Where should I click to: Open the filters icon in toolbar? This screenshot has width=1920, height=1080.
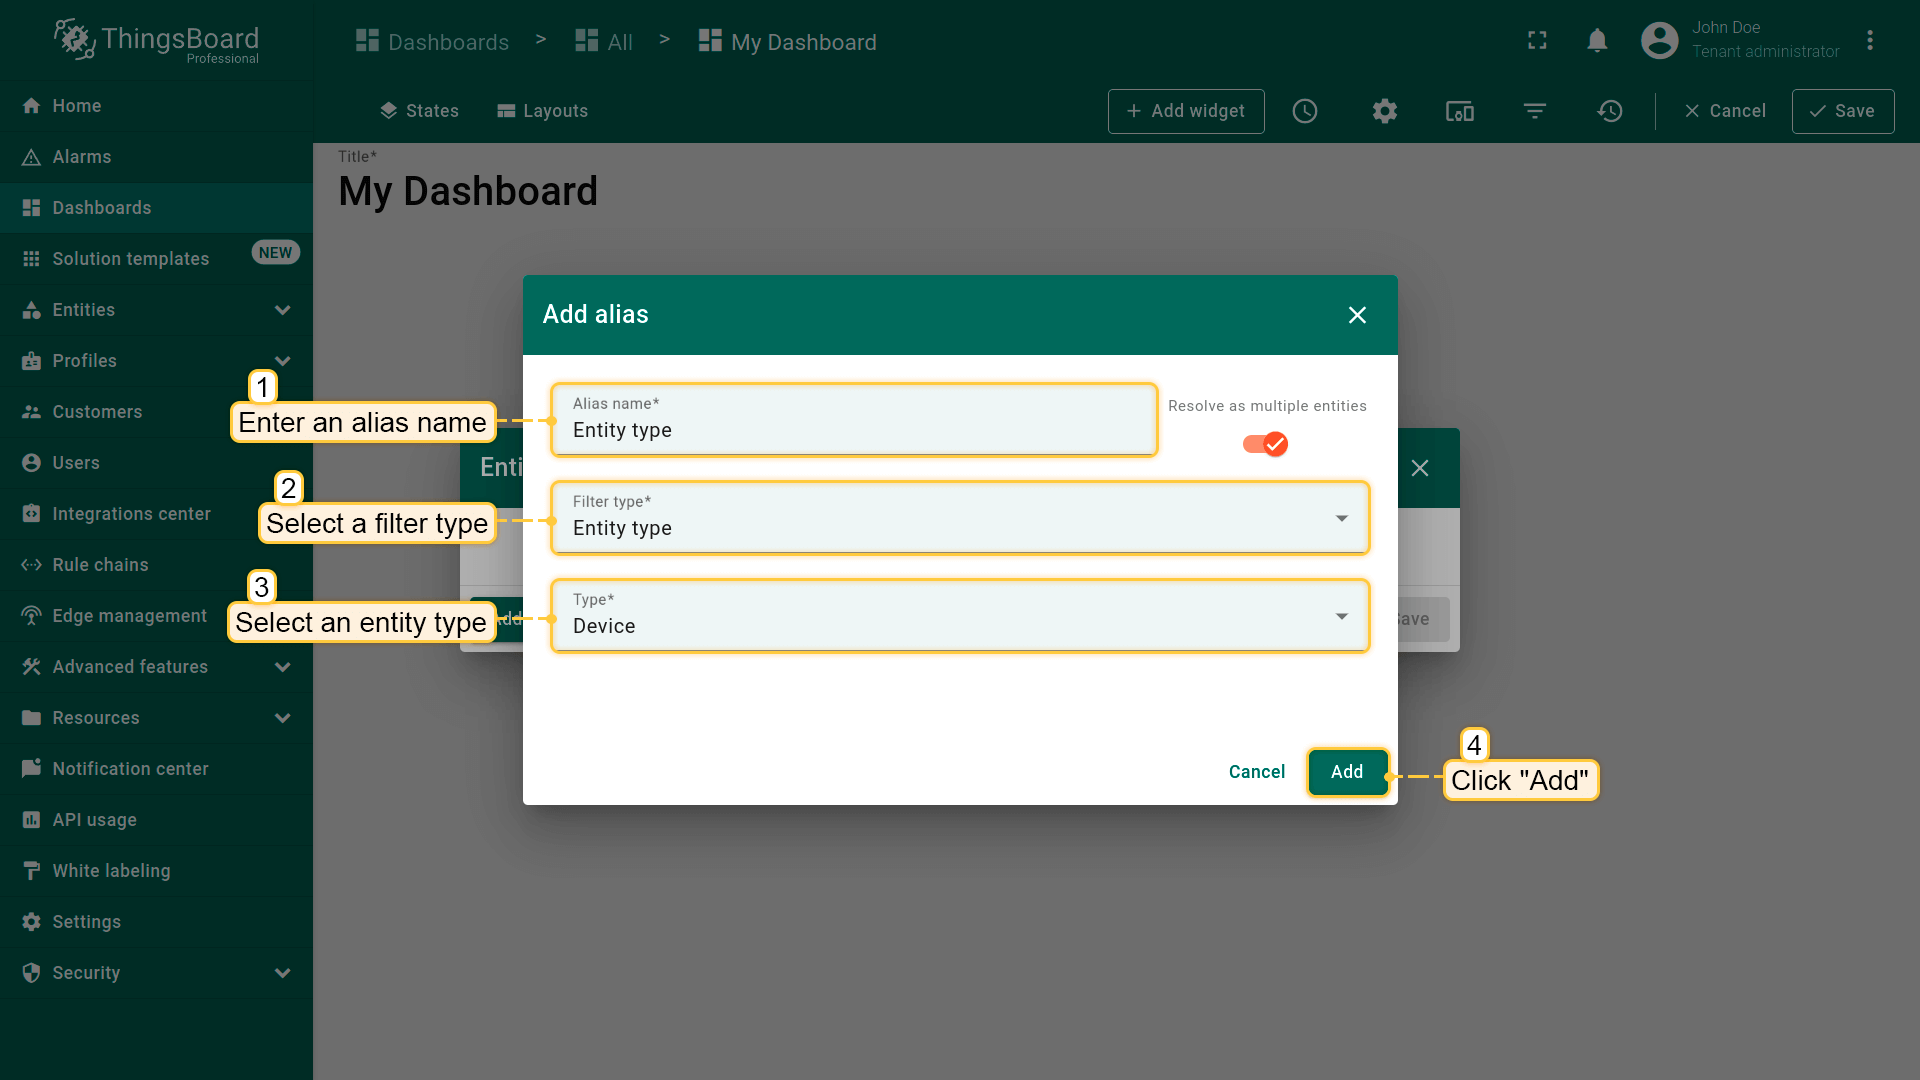pyautogui.click(x=1535, y=111)
